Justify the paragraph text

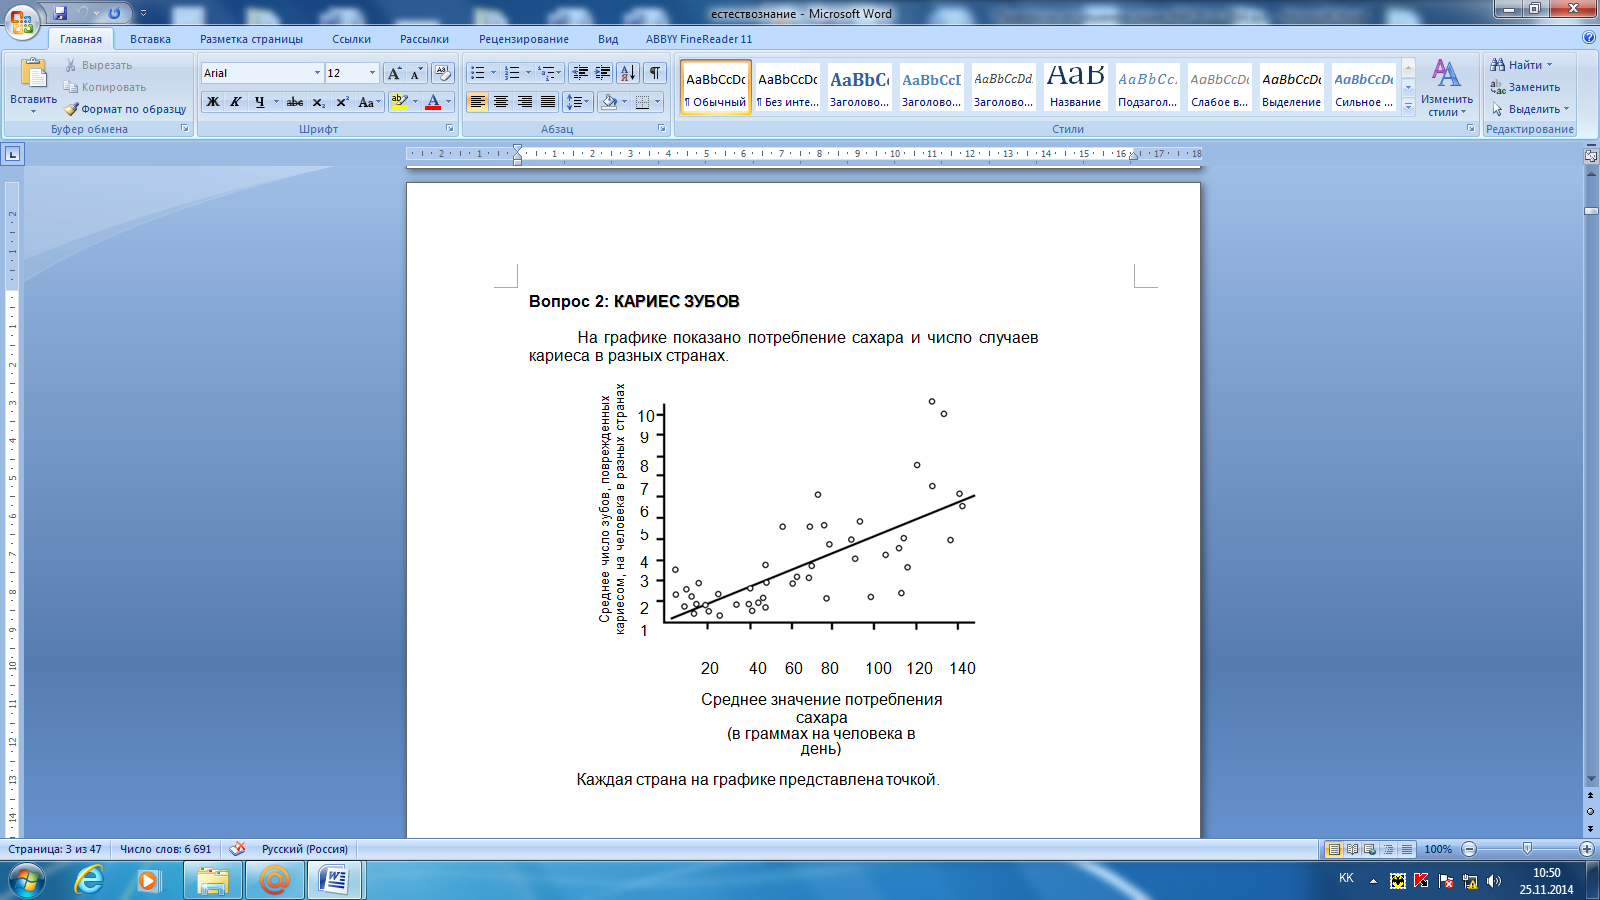548,102
